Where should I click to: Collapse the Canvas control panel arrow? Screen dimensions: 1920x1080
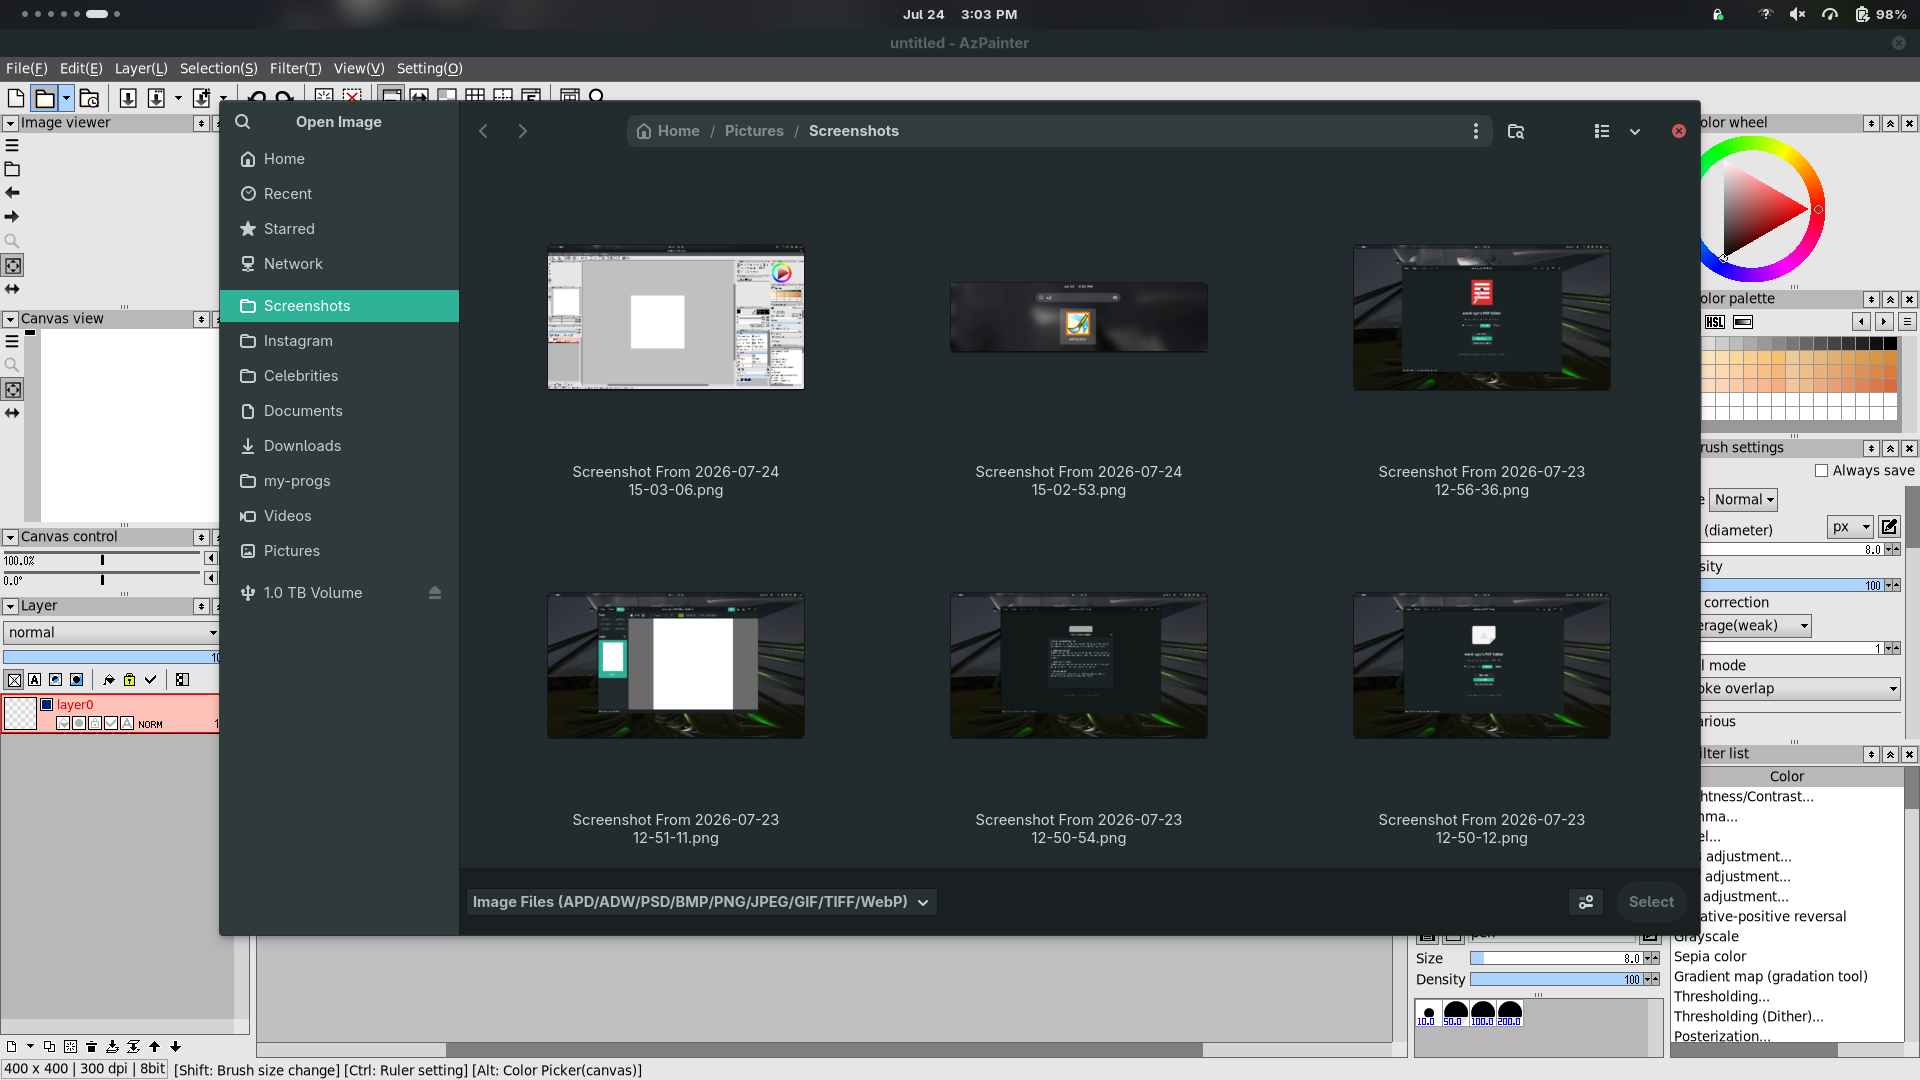[10, 537]
